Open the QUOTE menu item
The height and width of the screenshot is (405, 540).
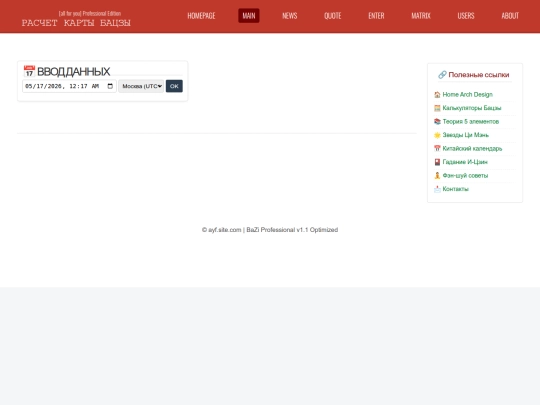coord(332,16)
